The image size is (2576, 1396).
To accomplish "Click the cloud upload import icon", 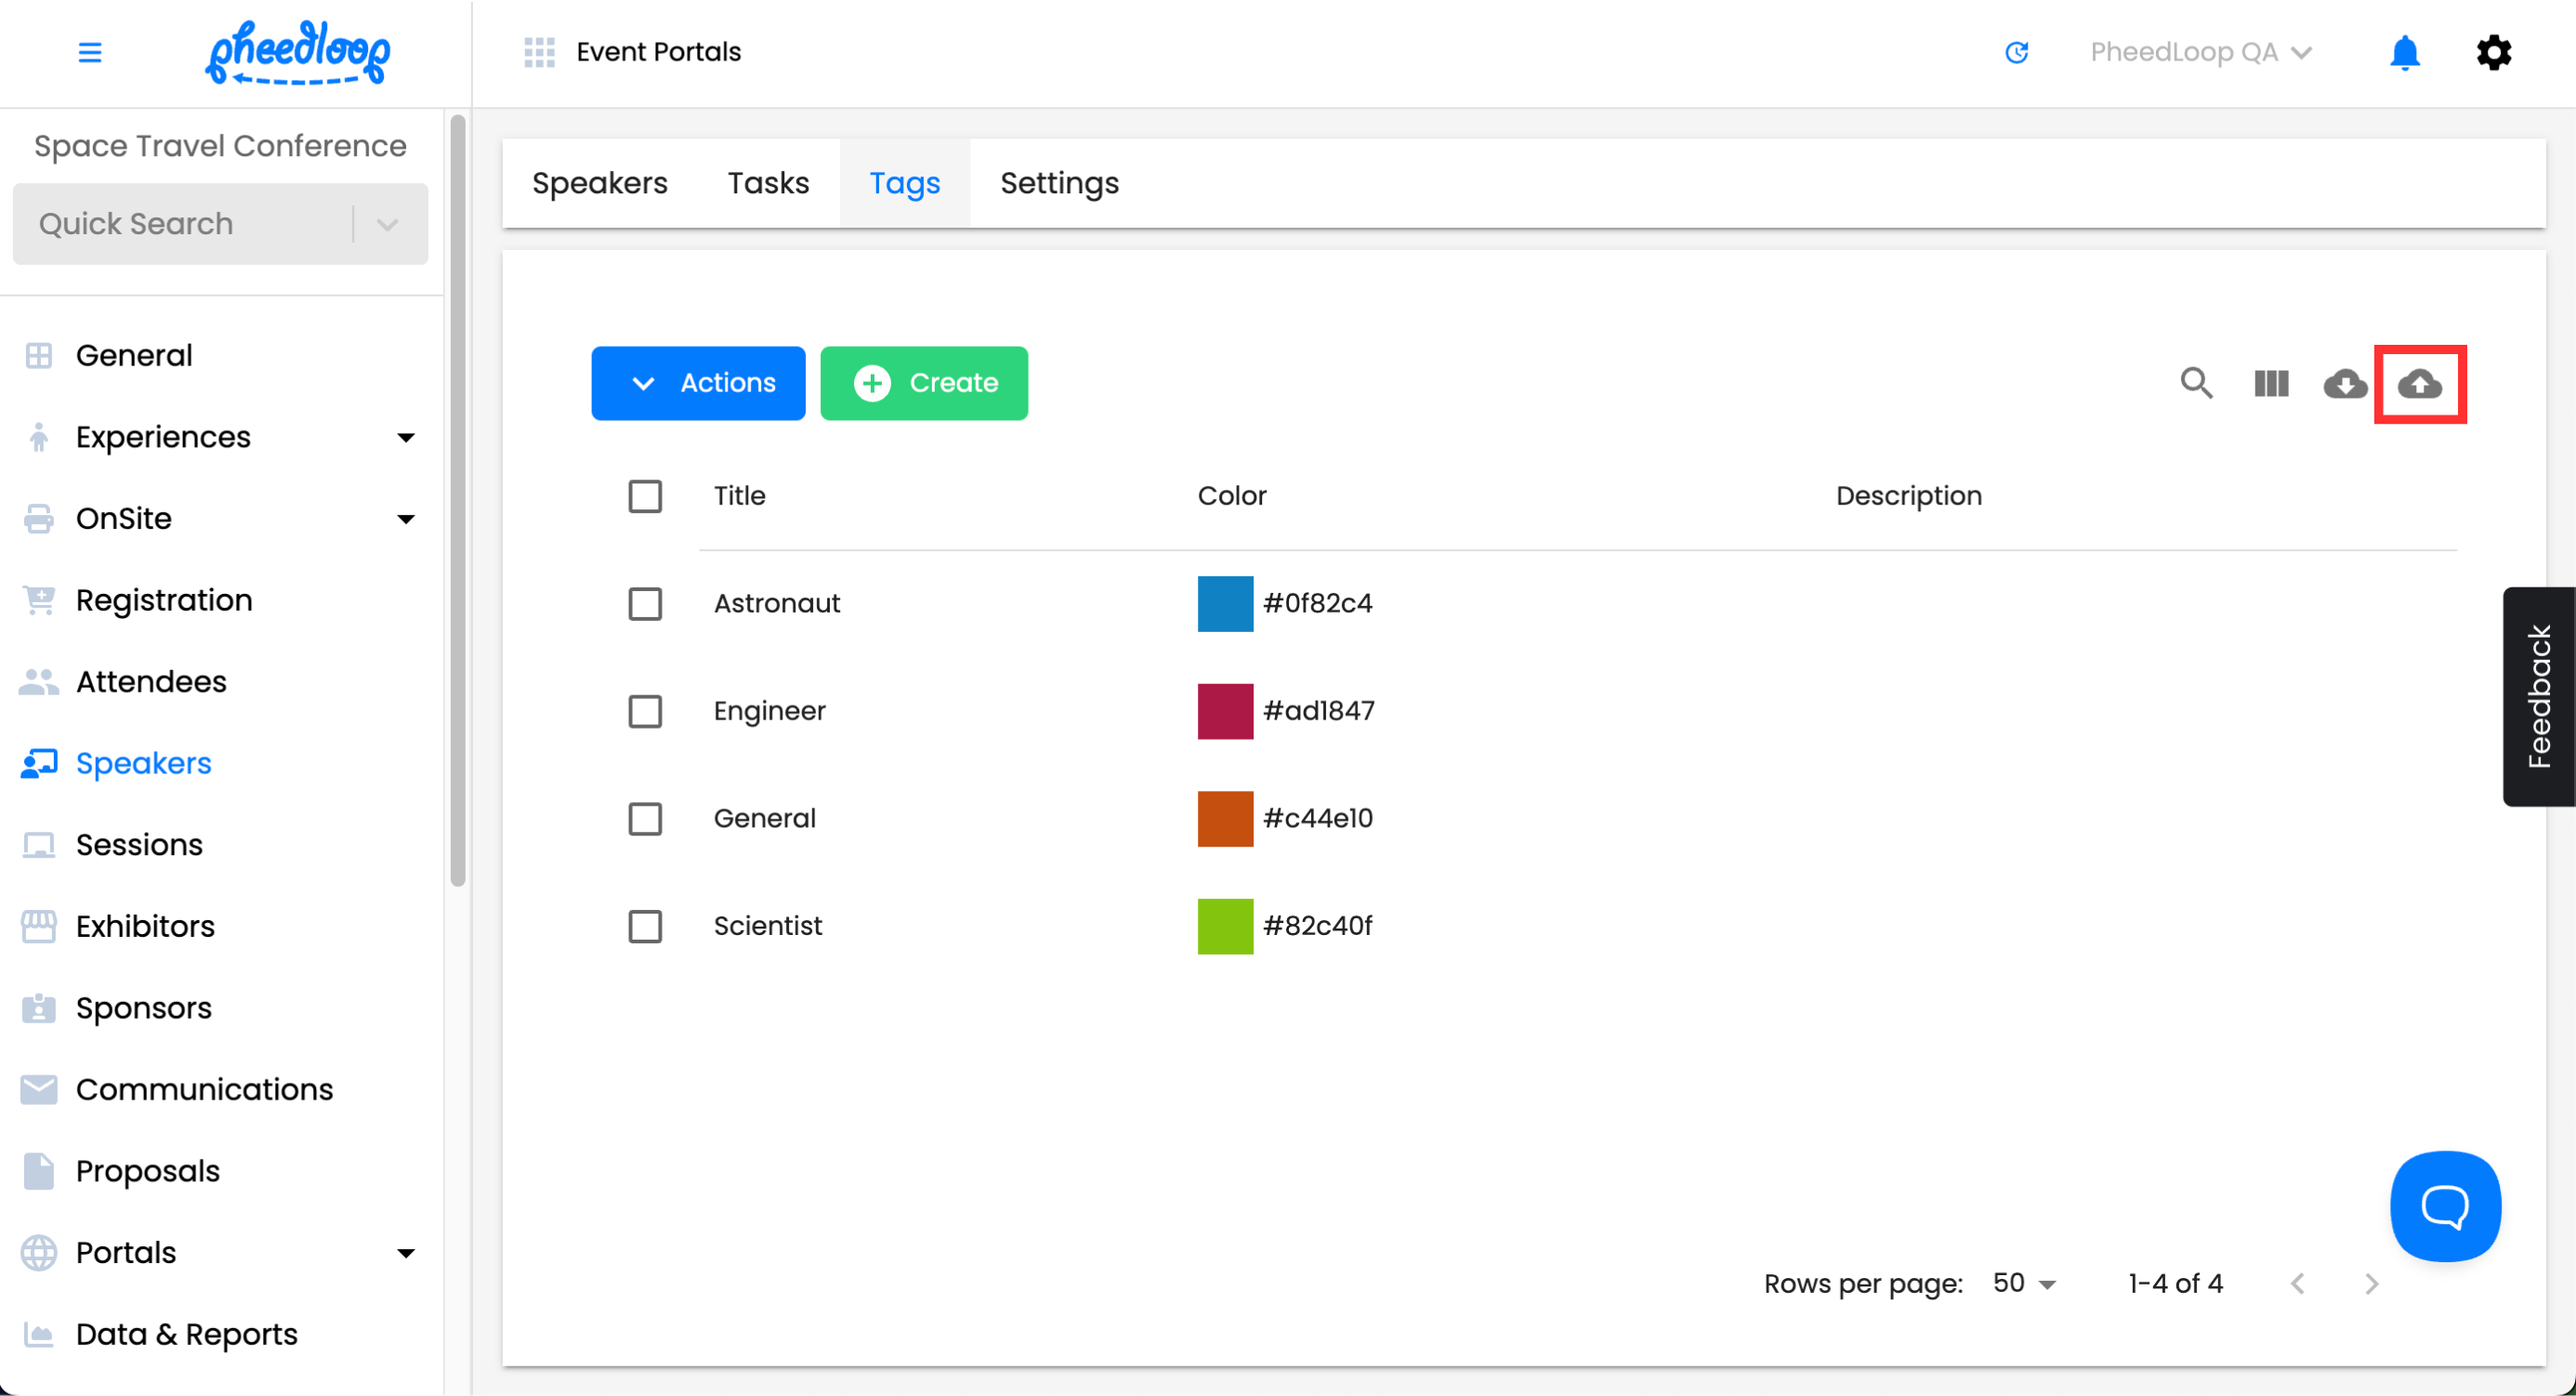I will point(2419,384).
